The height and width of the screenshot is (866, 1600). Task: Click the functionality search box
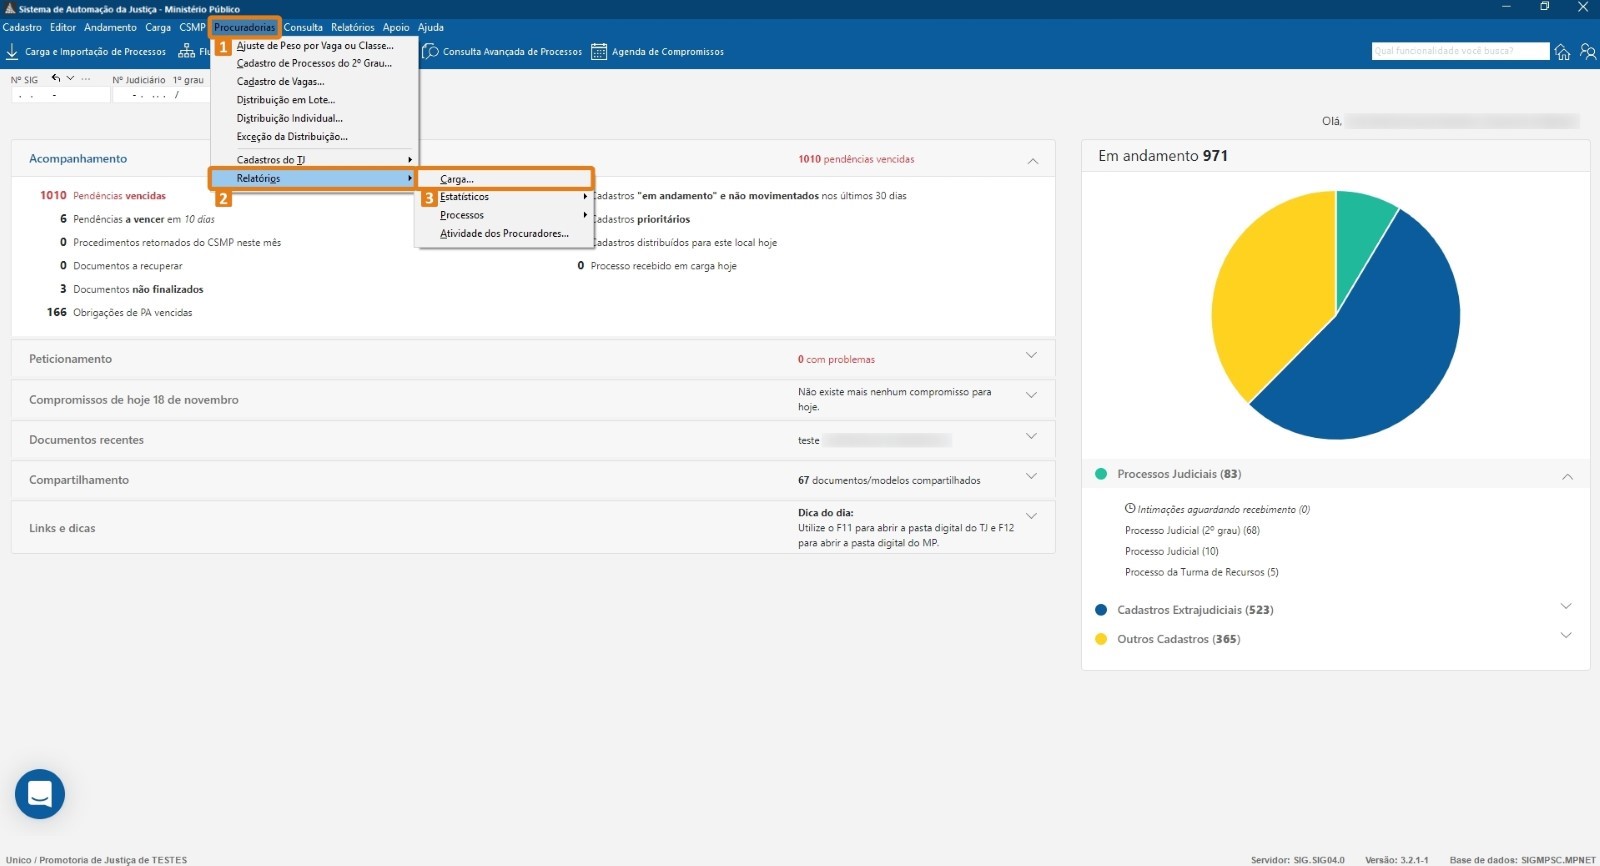pos(1460,51)
